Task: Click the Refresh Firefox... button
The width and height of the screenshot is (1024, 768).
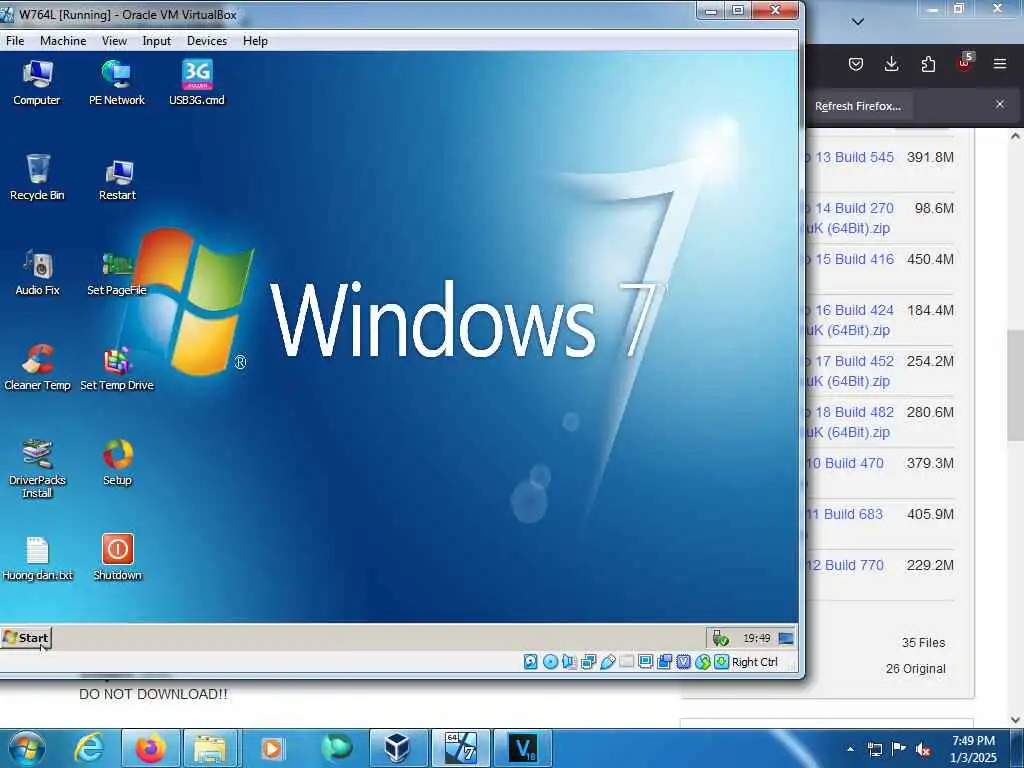Action: pyautogui.click(x=859, y=106)
